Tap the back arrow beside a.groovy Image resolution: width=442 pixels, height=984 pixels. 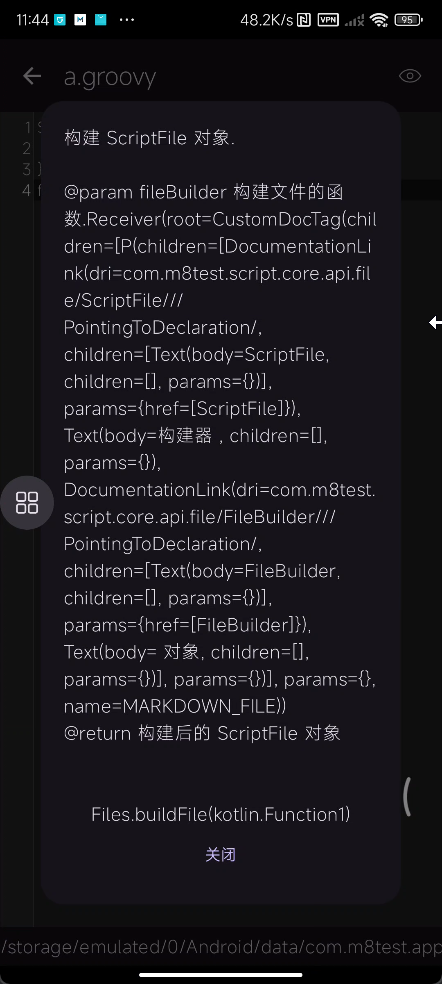[x=32, y=76]
